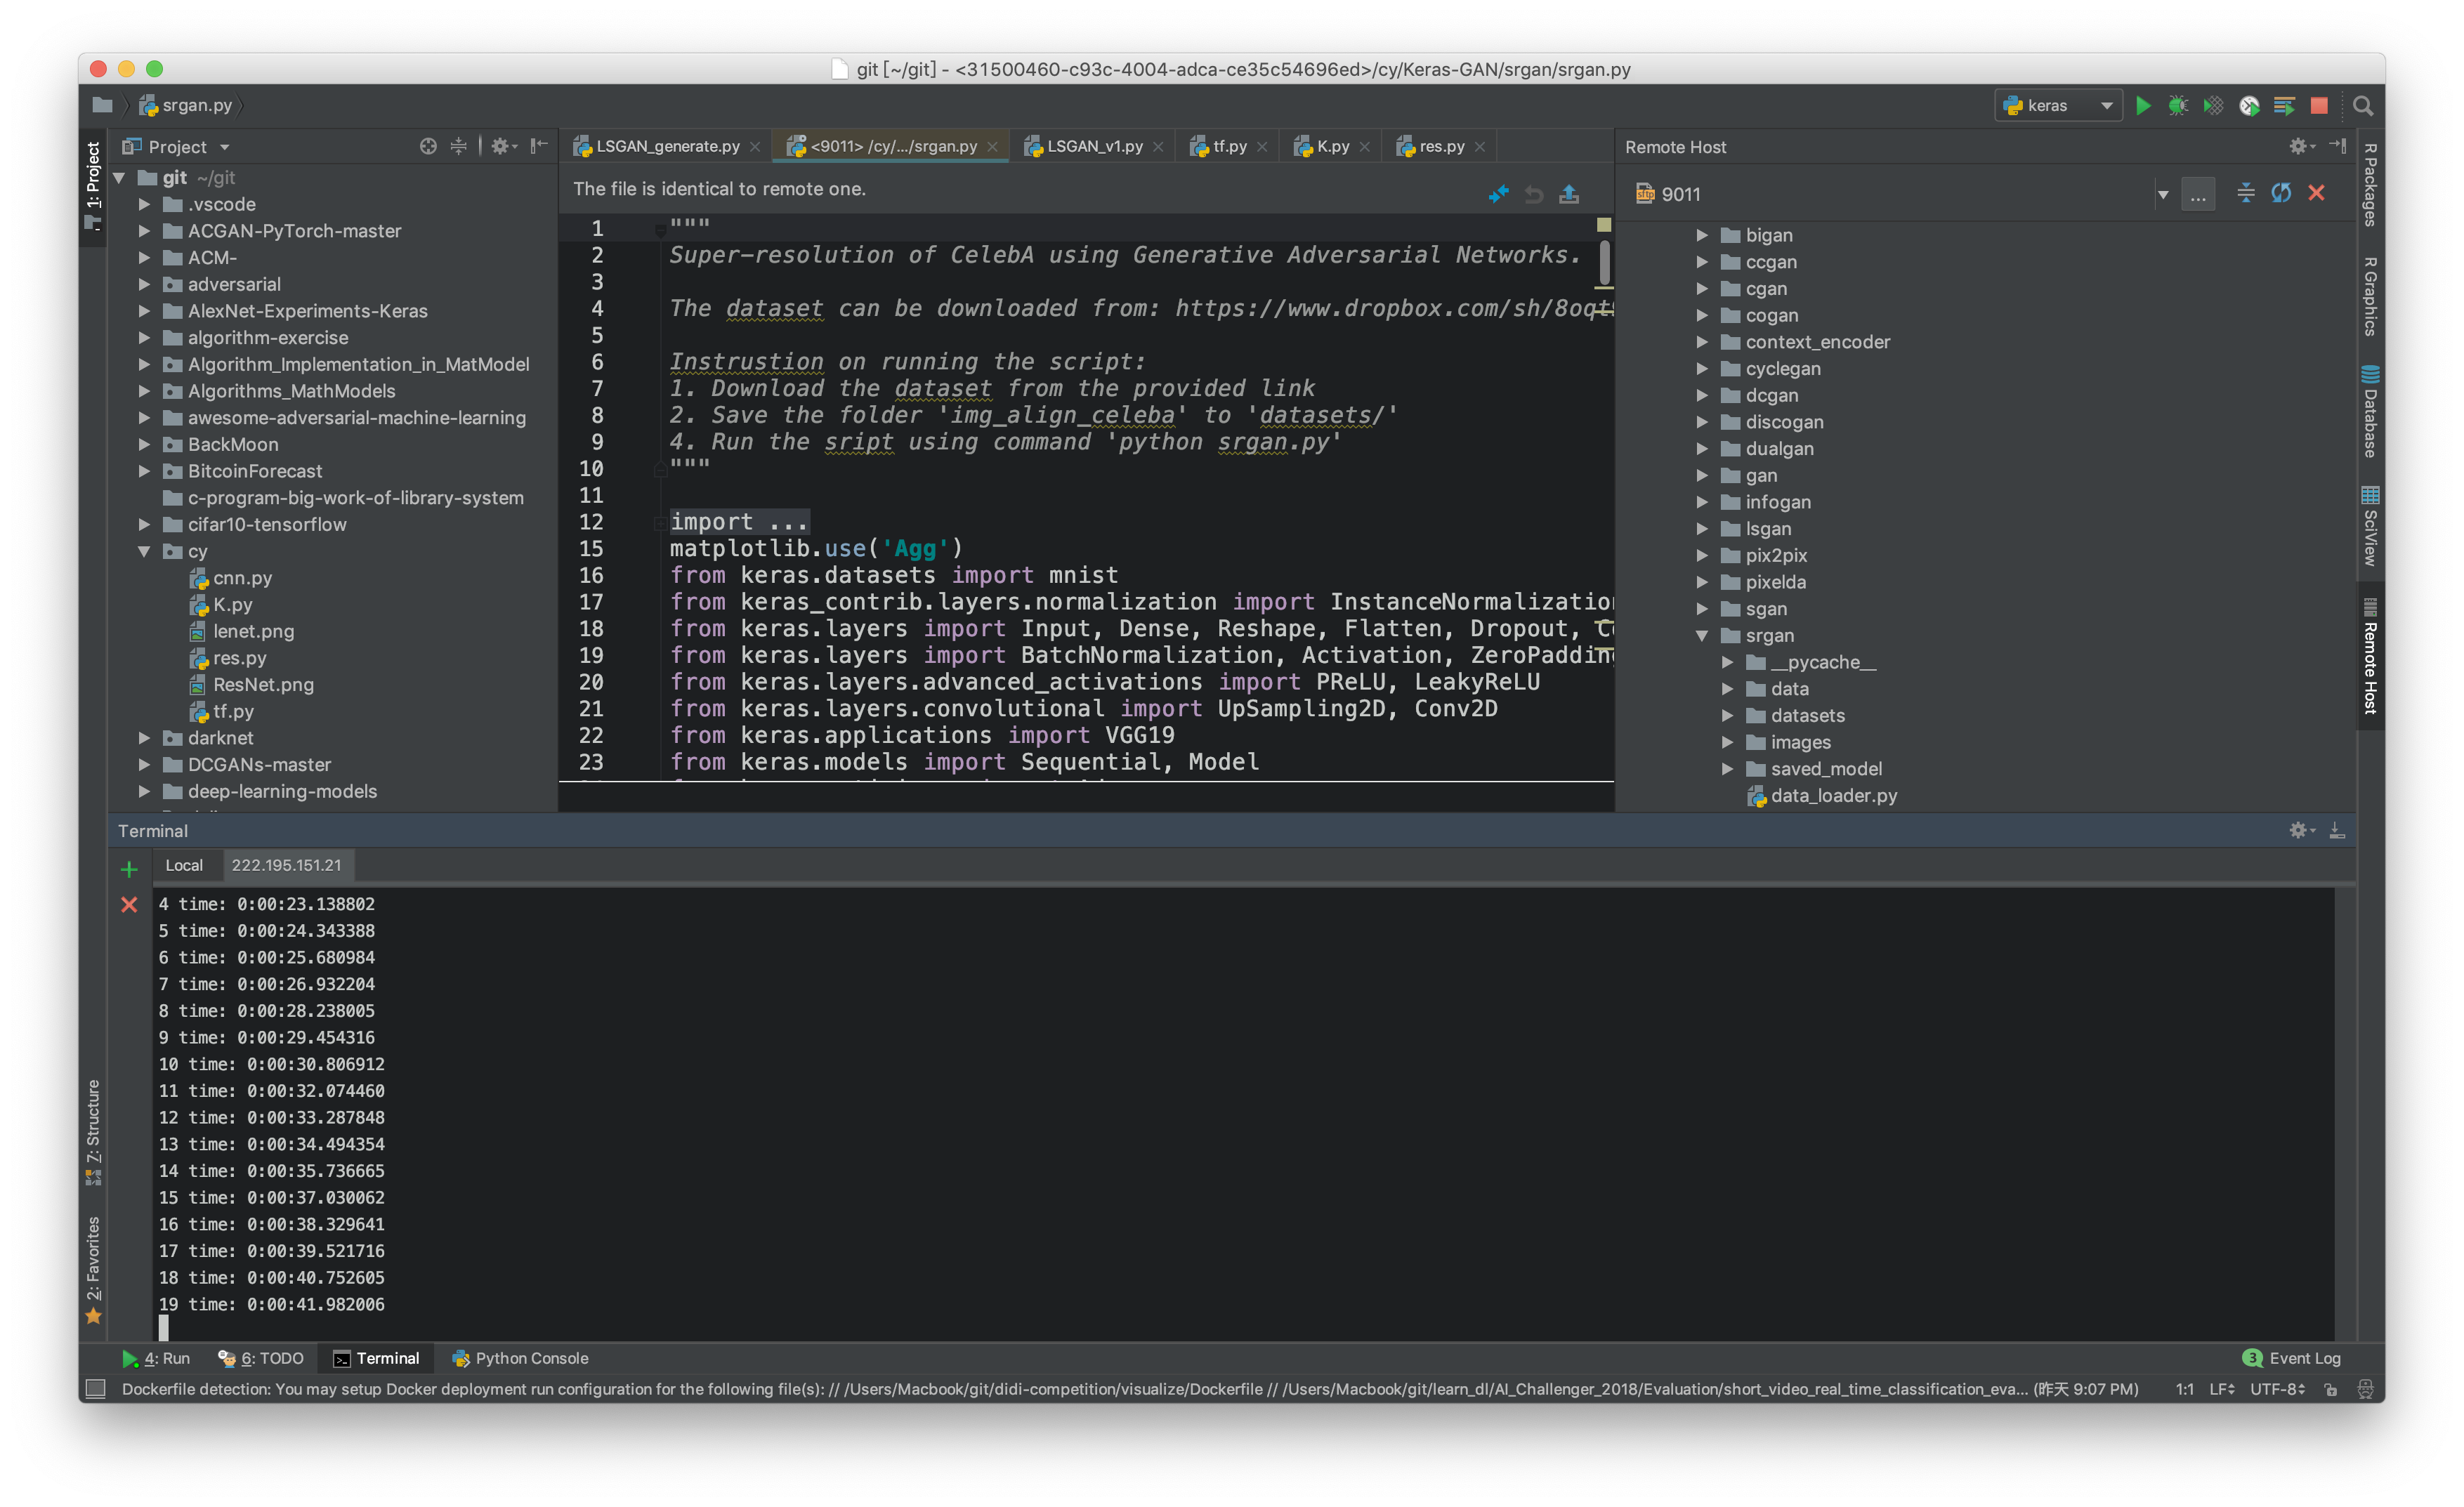Stop the running process with red square

(2319, 105)
